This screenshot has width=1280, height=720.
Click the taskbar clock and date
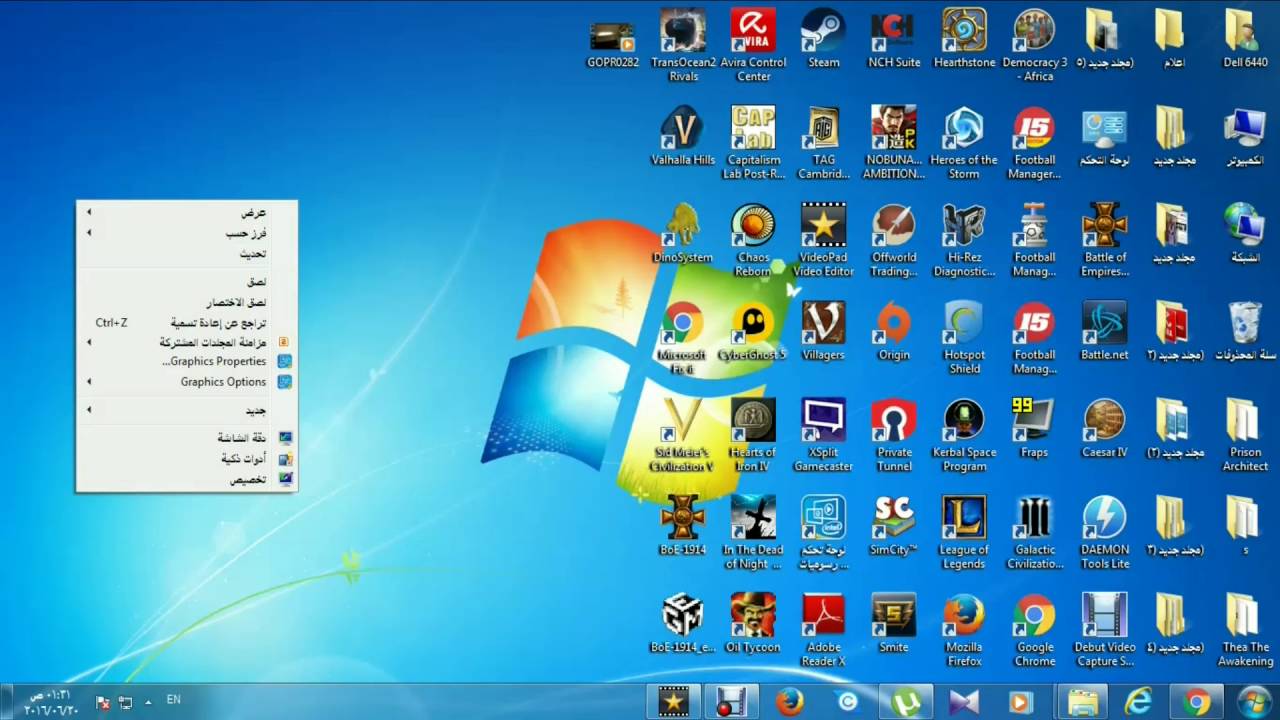[50, 702]
